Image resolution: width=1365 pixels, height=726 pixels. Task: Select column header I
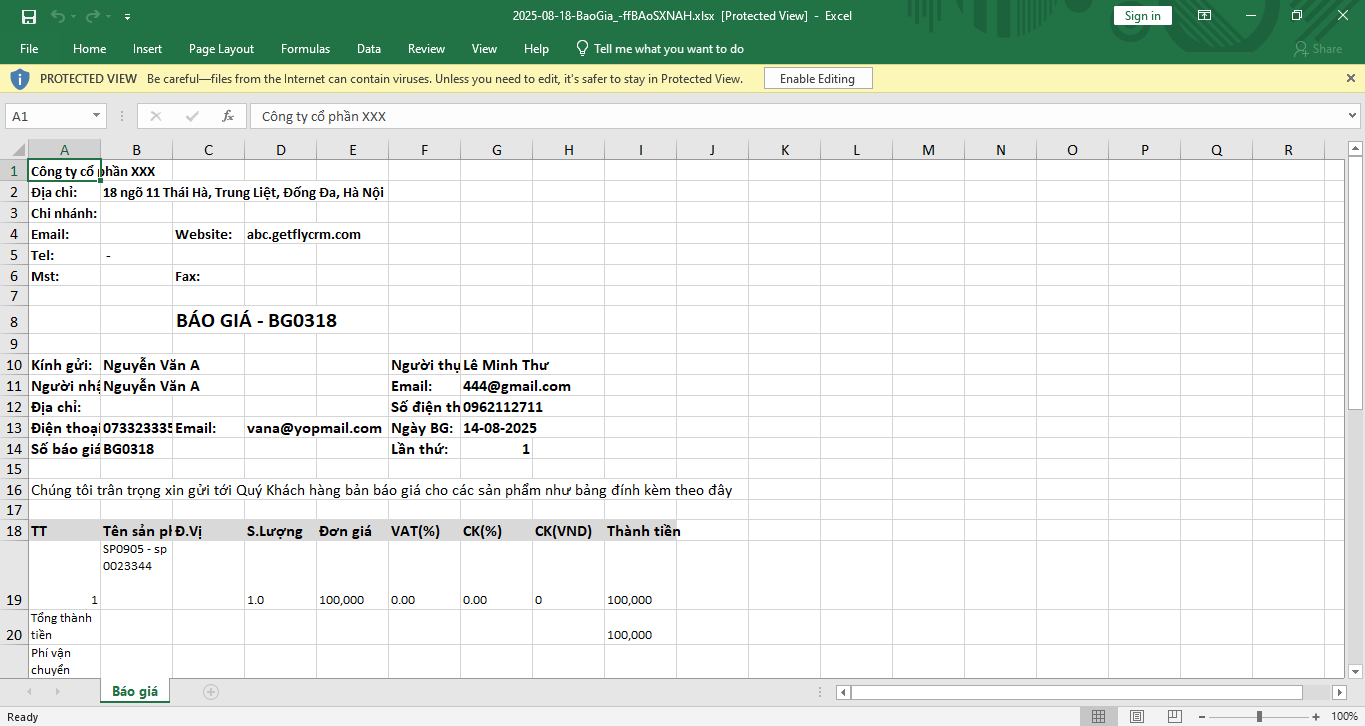point(641,150)
